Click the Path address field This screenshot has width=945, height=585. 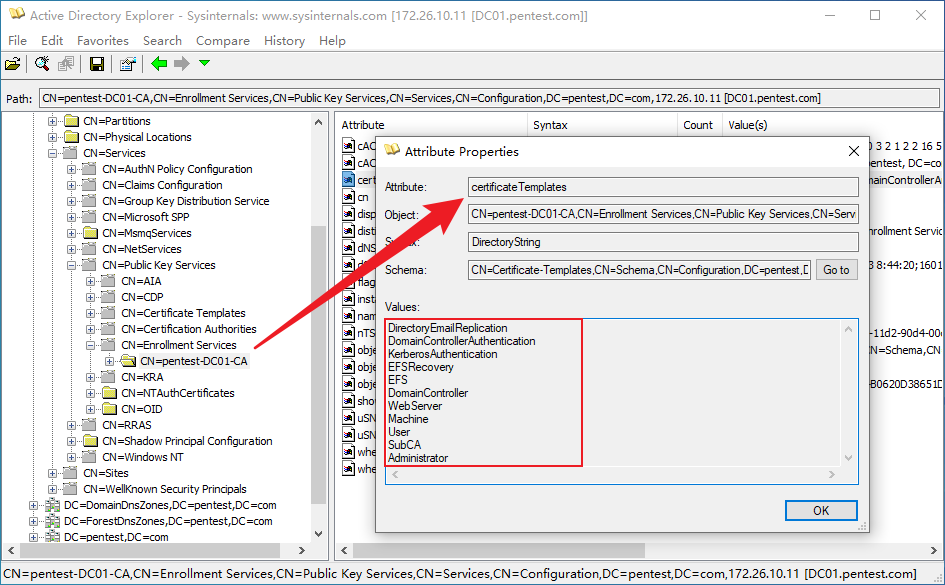tap(489, 98)
